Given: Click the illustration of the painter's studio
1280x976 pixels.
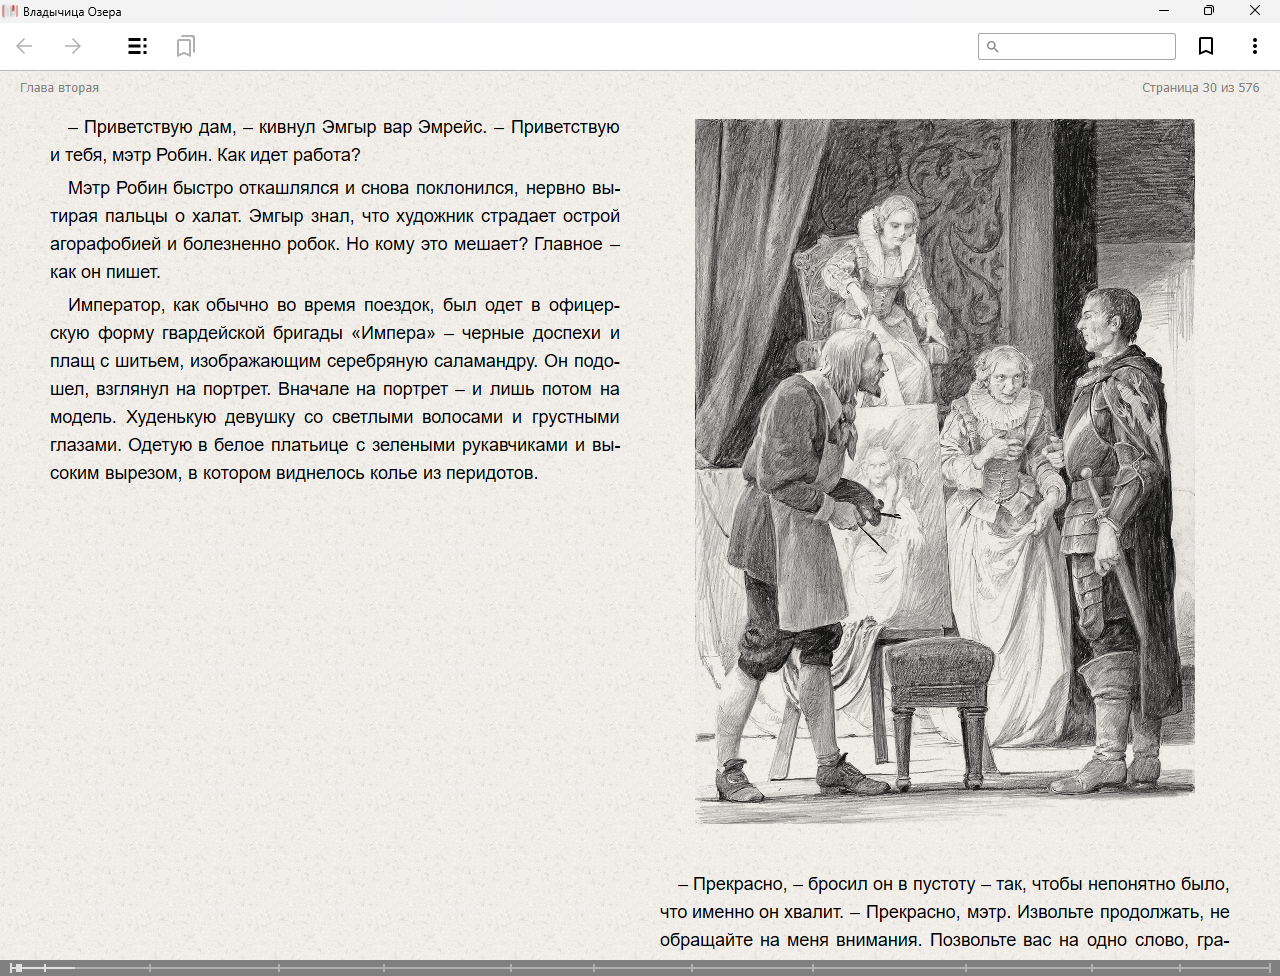Looking at the screenshot, I should pyautogui.click(x=944, y=470).
